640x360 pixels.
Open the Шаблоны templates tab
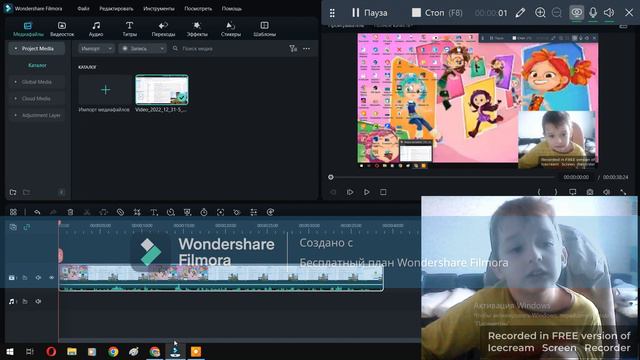pos(264,29)
